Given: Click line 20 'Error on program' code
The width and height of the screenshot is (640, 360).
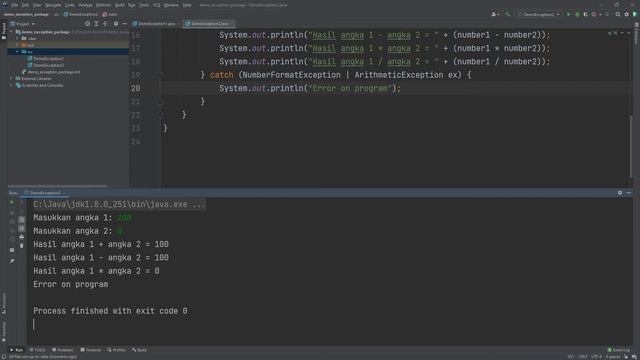Looking at the screenshot, I should tap(310, 88).
